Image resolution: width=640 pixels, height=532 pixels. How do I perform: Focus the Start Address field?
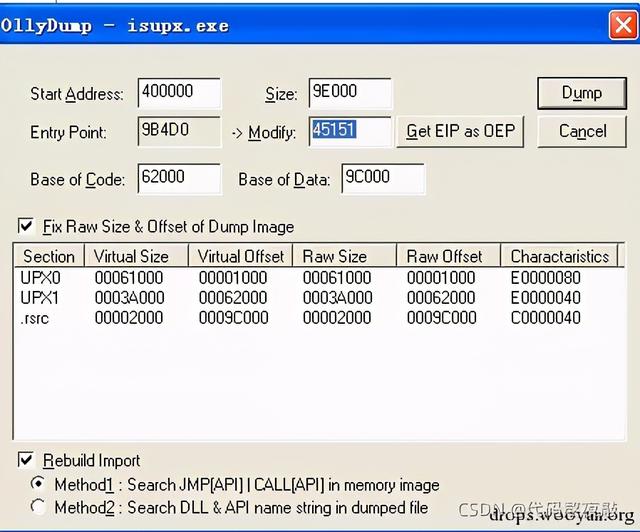click(179, 93)
